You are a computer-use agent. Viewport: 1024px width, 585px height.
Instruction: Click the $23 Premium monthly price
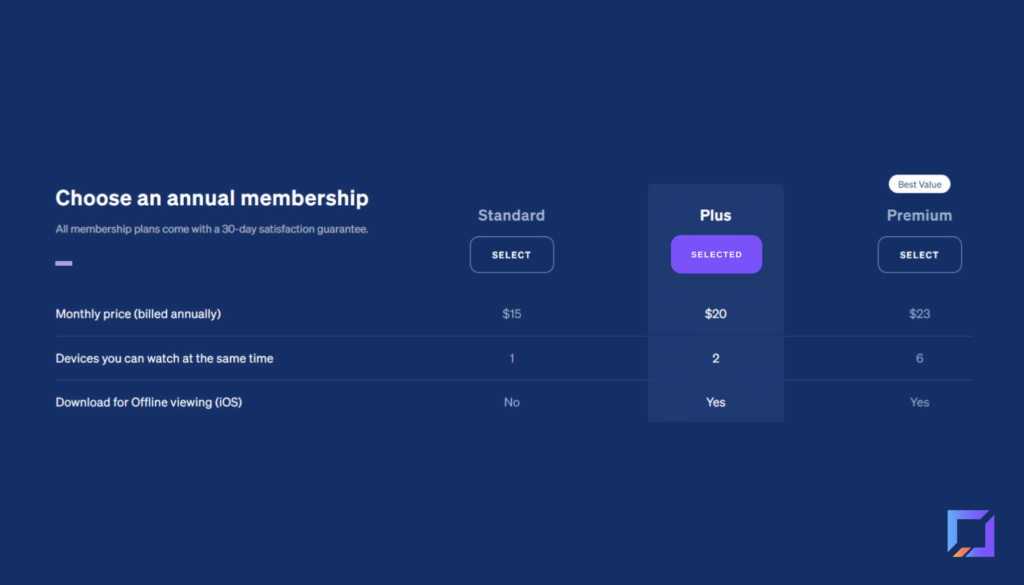(x=919, y=314)
